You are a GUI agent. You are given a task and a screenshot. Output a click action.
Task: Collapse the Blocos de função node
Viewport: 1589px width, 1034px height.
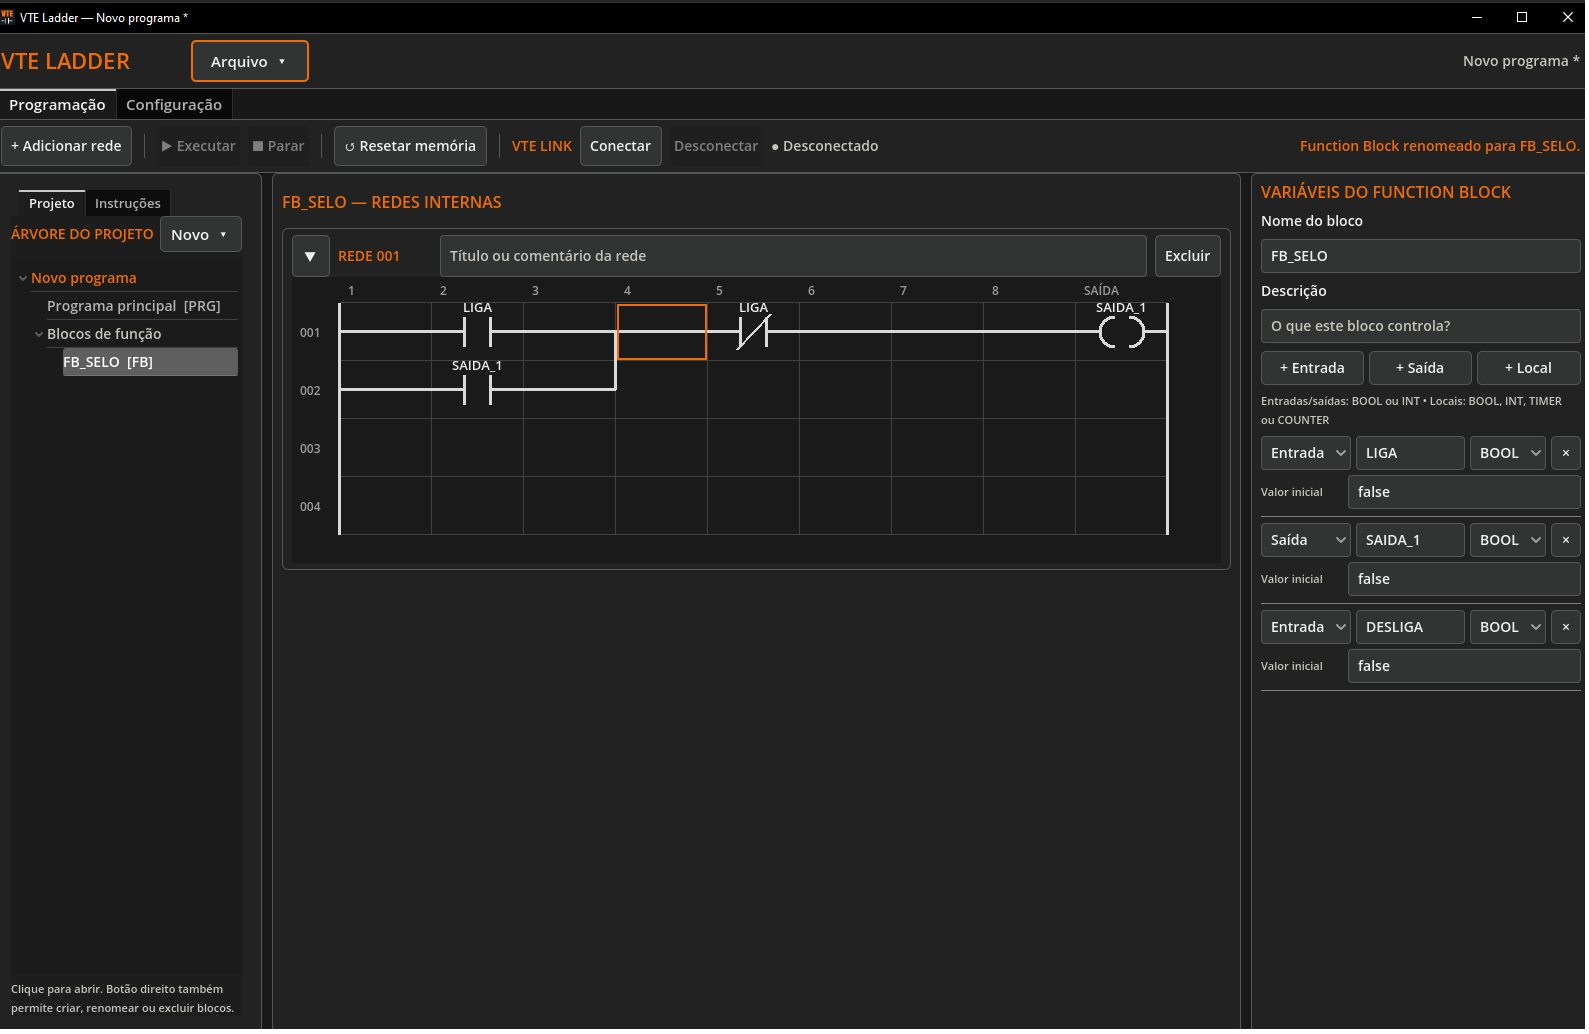pyautogui.click(x=39, y=334)
